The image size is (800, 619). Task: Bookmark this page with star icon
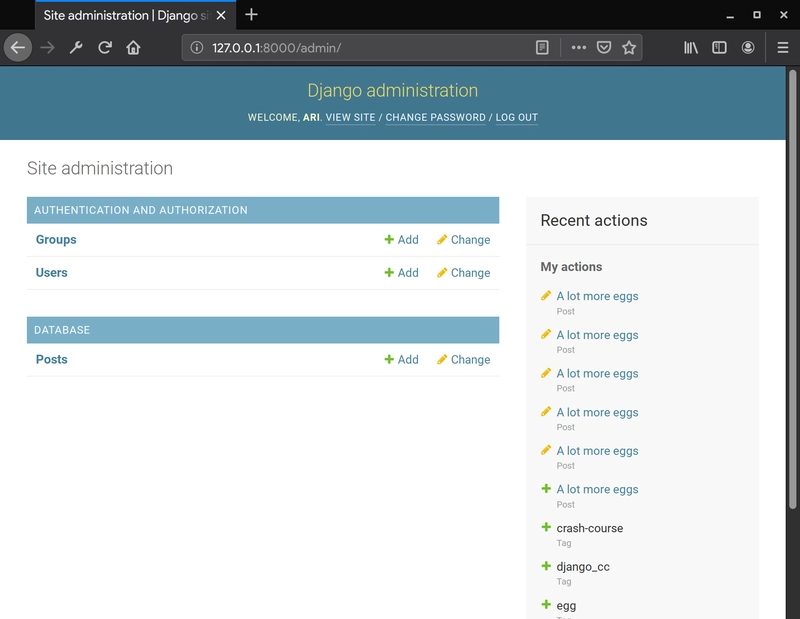629,48
